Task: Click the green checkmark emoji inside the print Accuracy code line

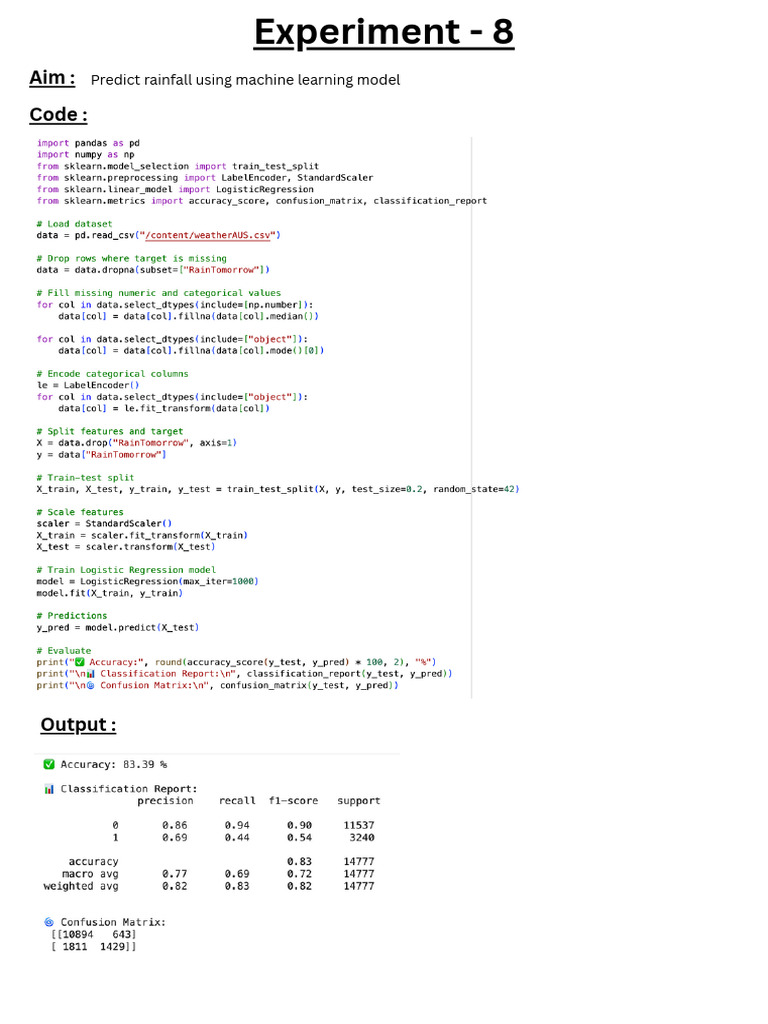Action: (80, 662)
